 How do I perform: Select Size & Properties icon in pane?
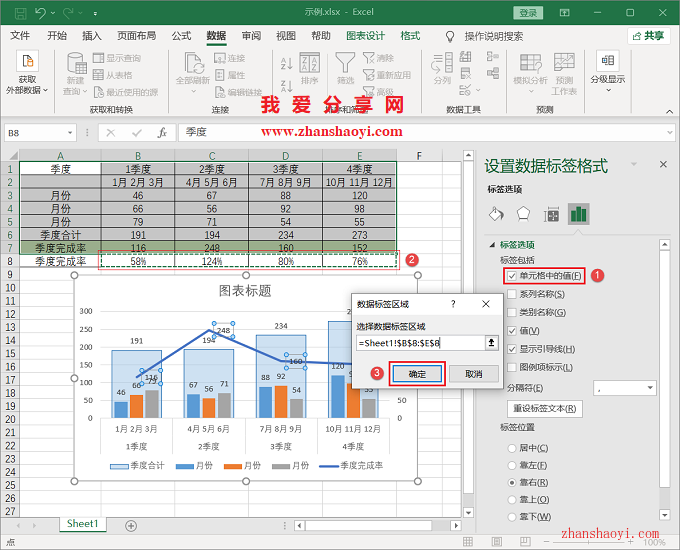pos(551,214)
